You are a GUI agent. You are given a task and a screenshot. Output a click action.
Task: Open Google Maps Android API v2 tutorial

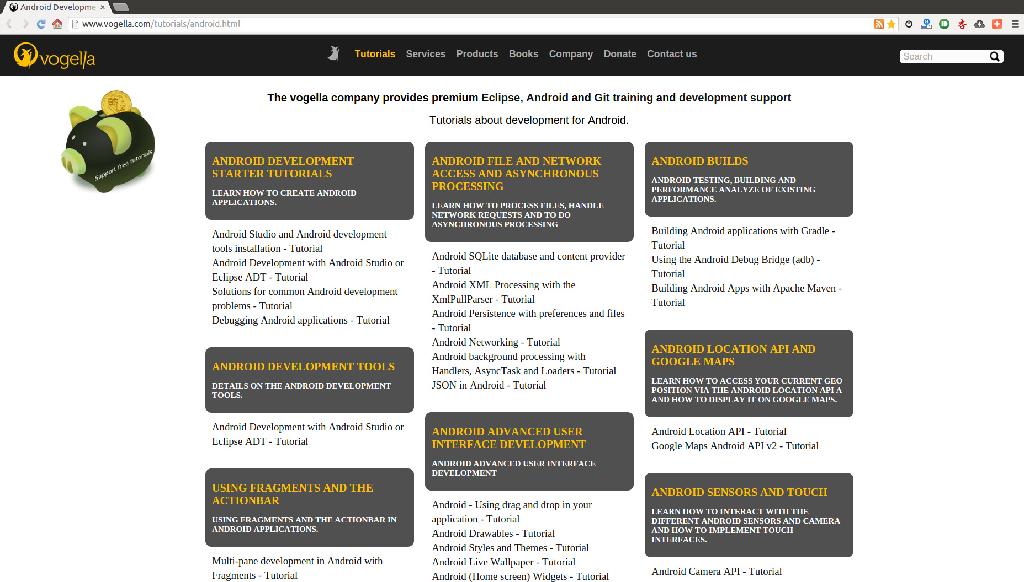coord(735,446)
